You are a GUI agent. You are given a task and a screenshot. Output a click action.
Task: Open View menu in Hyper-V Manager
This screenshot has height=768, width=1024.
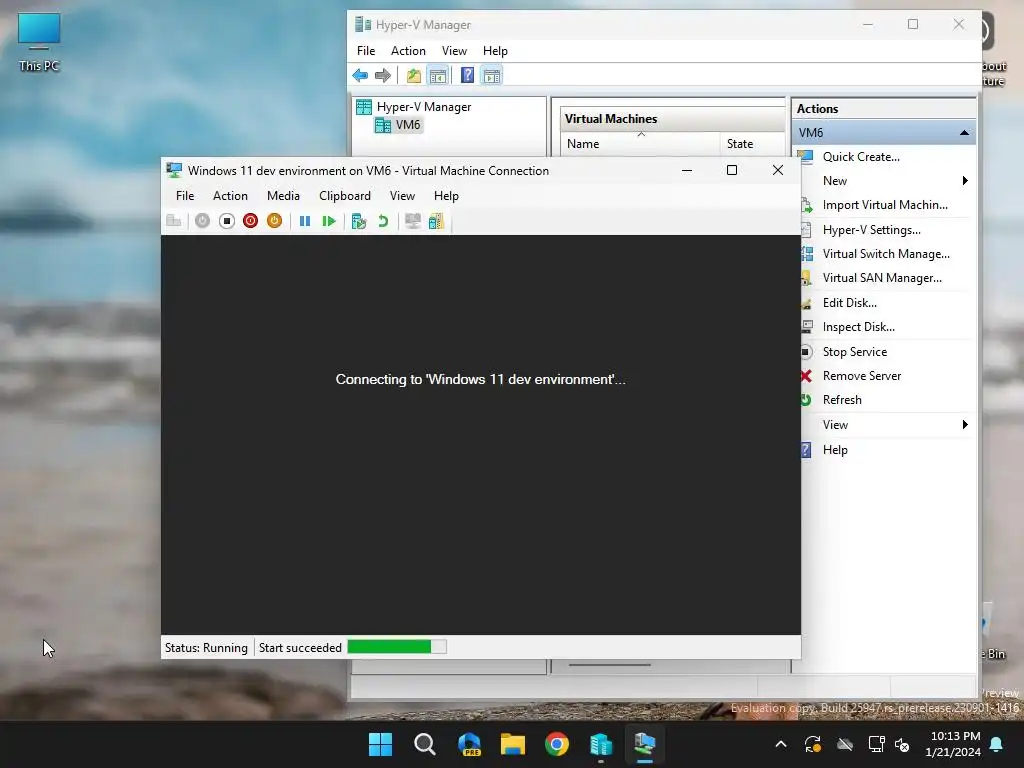coord(454,51)
